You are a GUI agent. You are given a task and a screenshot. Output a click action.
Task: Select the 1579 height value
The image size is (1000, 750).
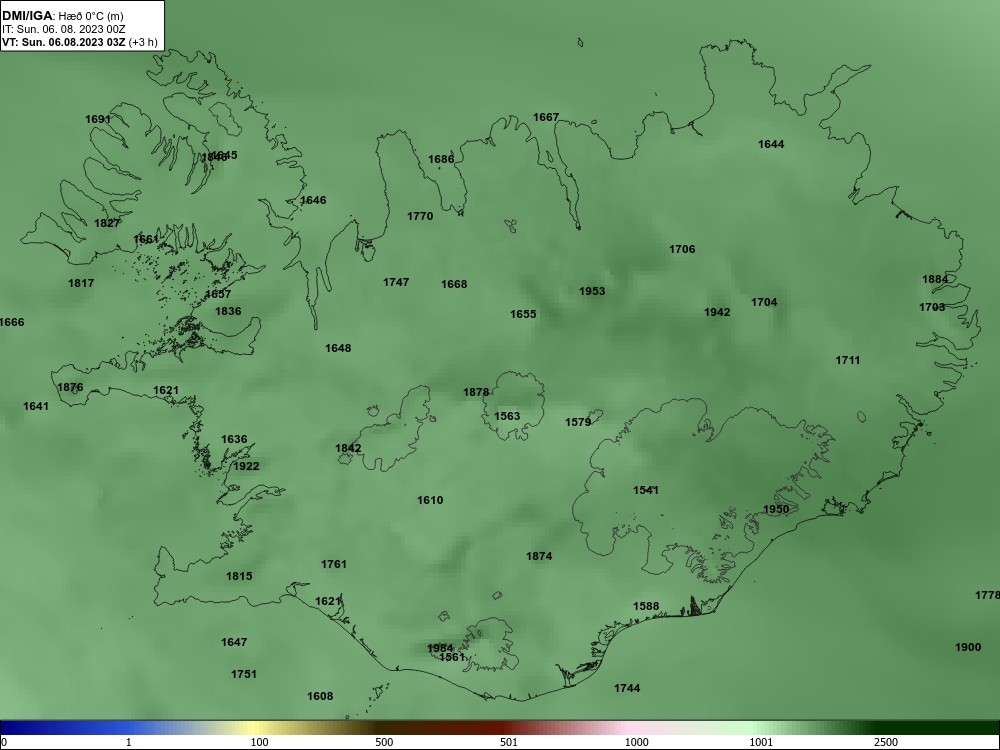point(578,422)
